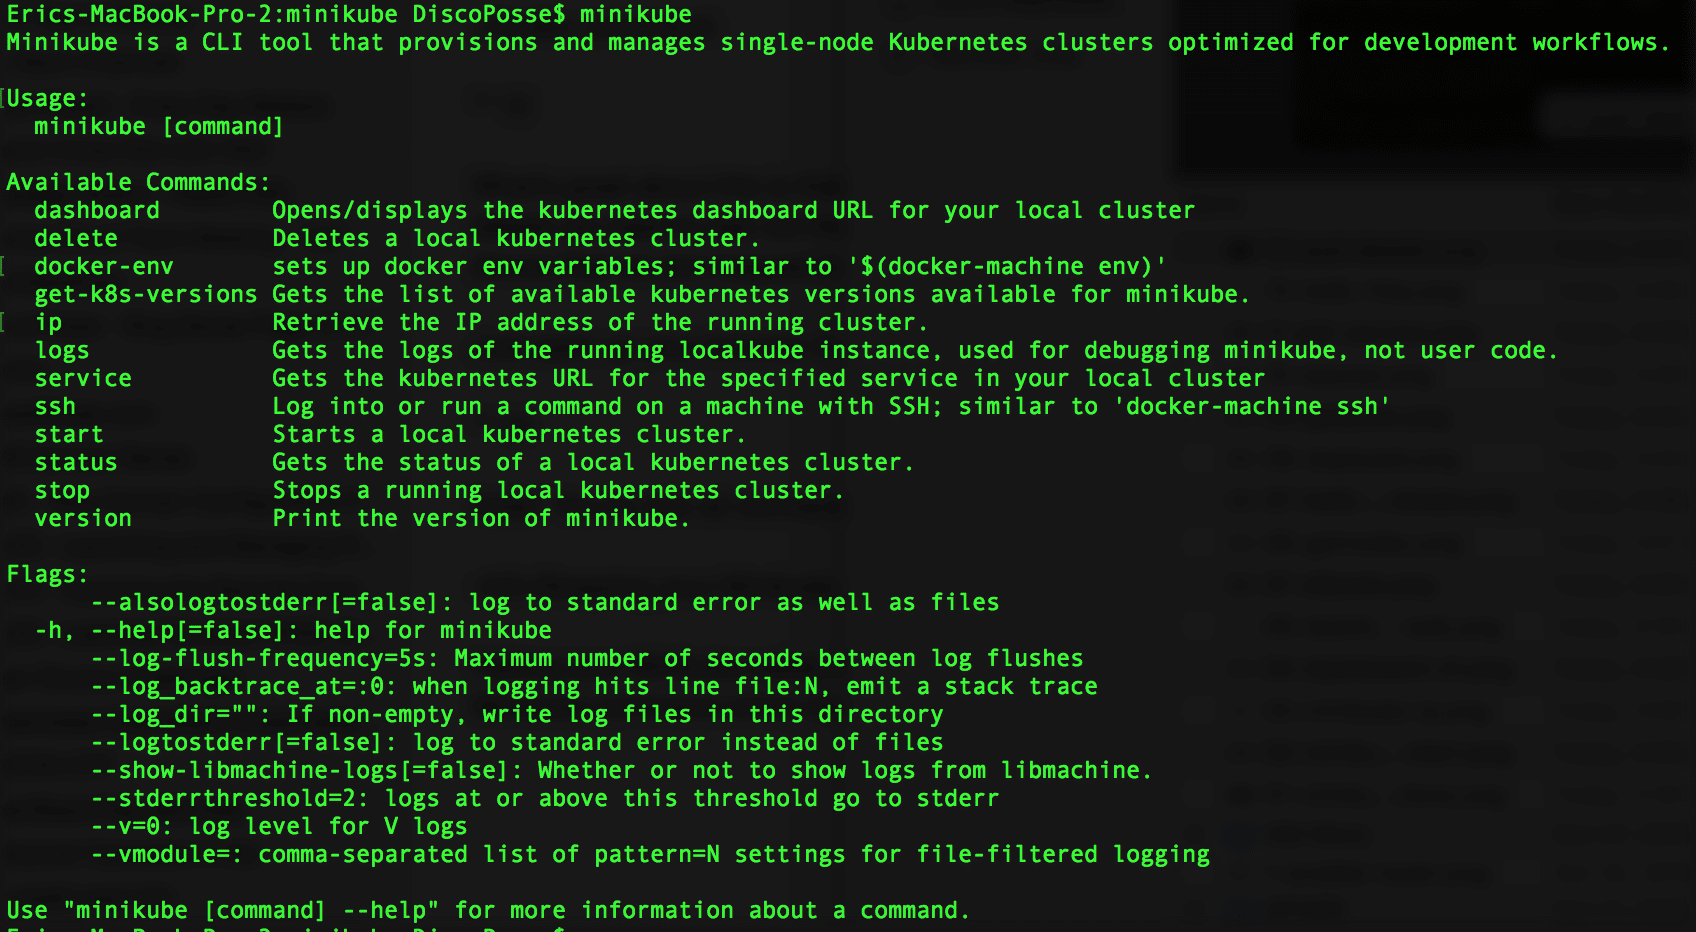Click the stop command text
Screen dimensions: 1696x932
62,490
